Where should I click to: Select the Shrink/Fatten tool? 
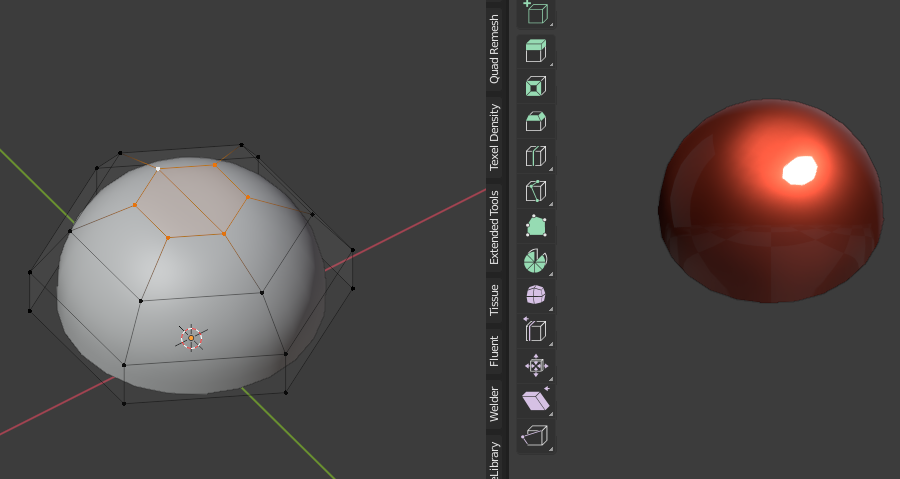coord(536,365)
